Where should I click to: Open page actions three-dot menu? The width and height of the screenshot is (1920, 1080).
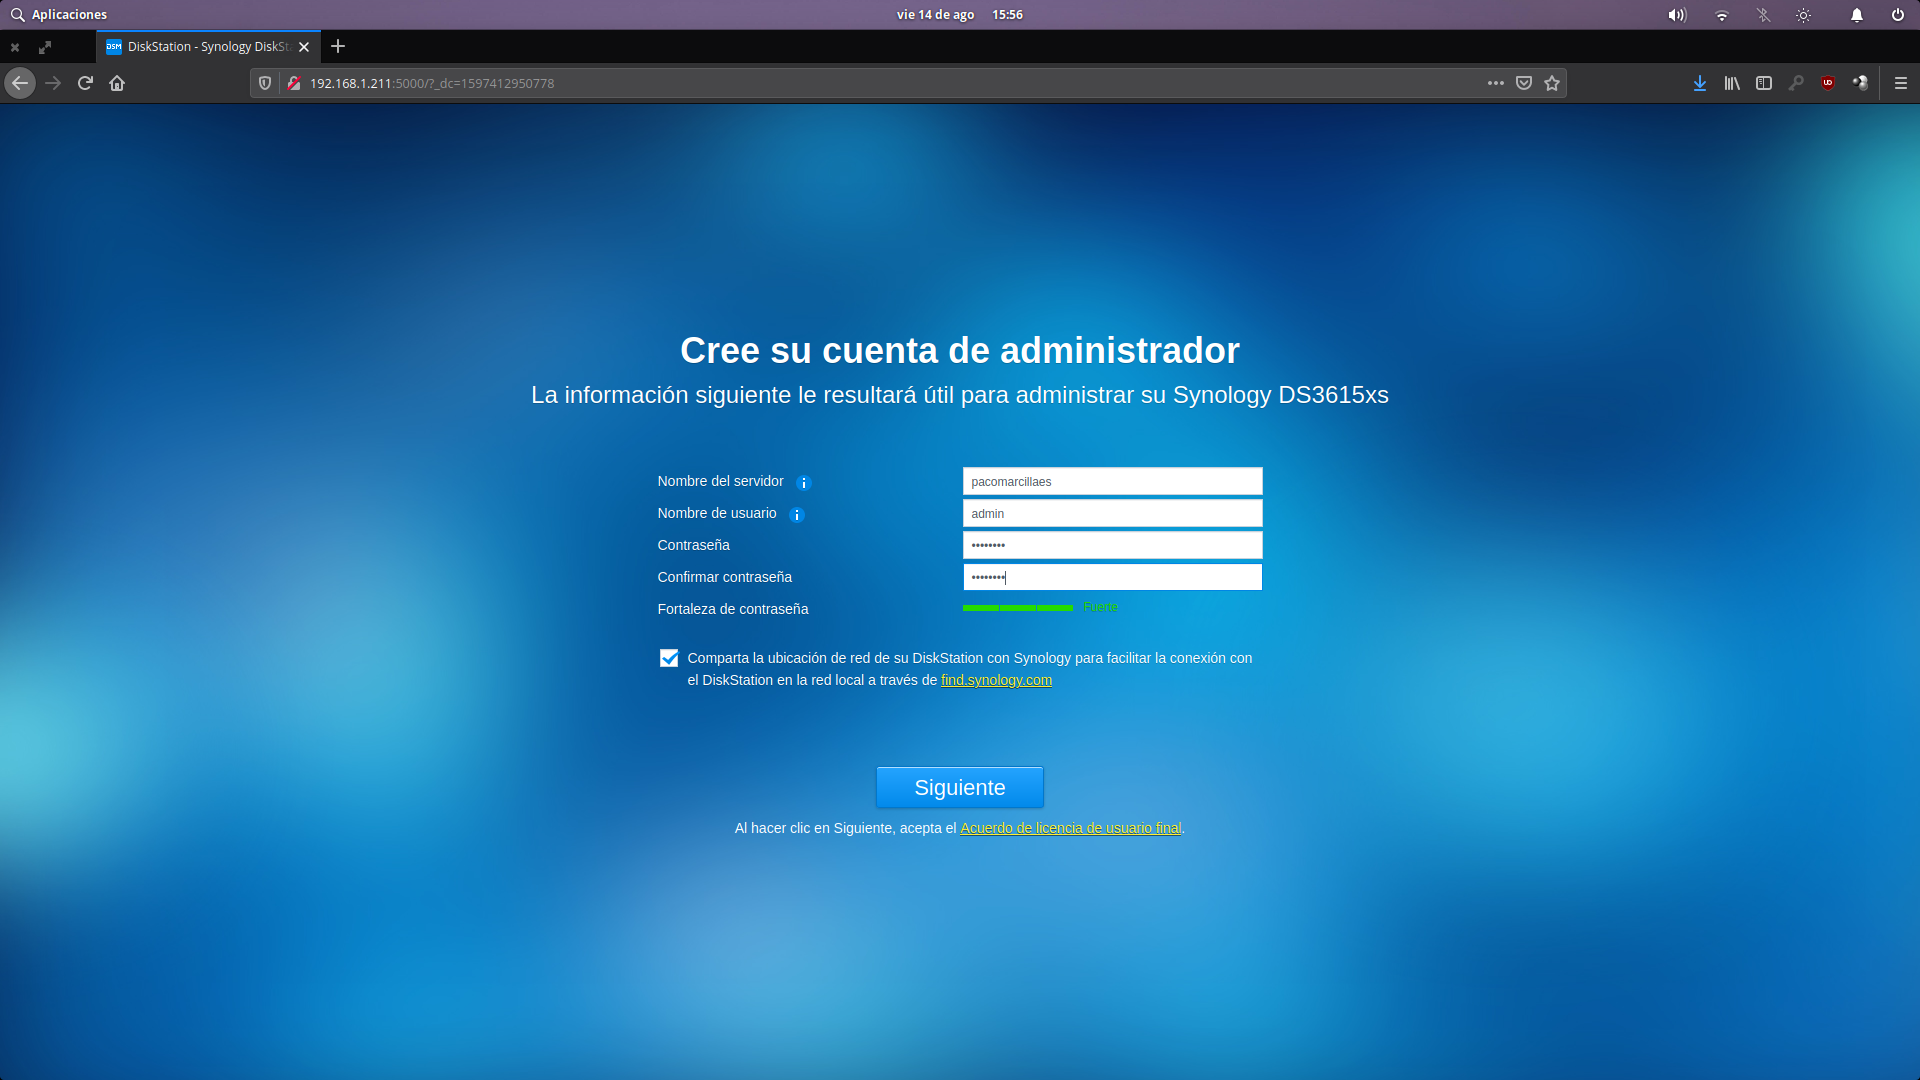(x=1496, y=83)
